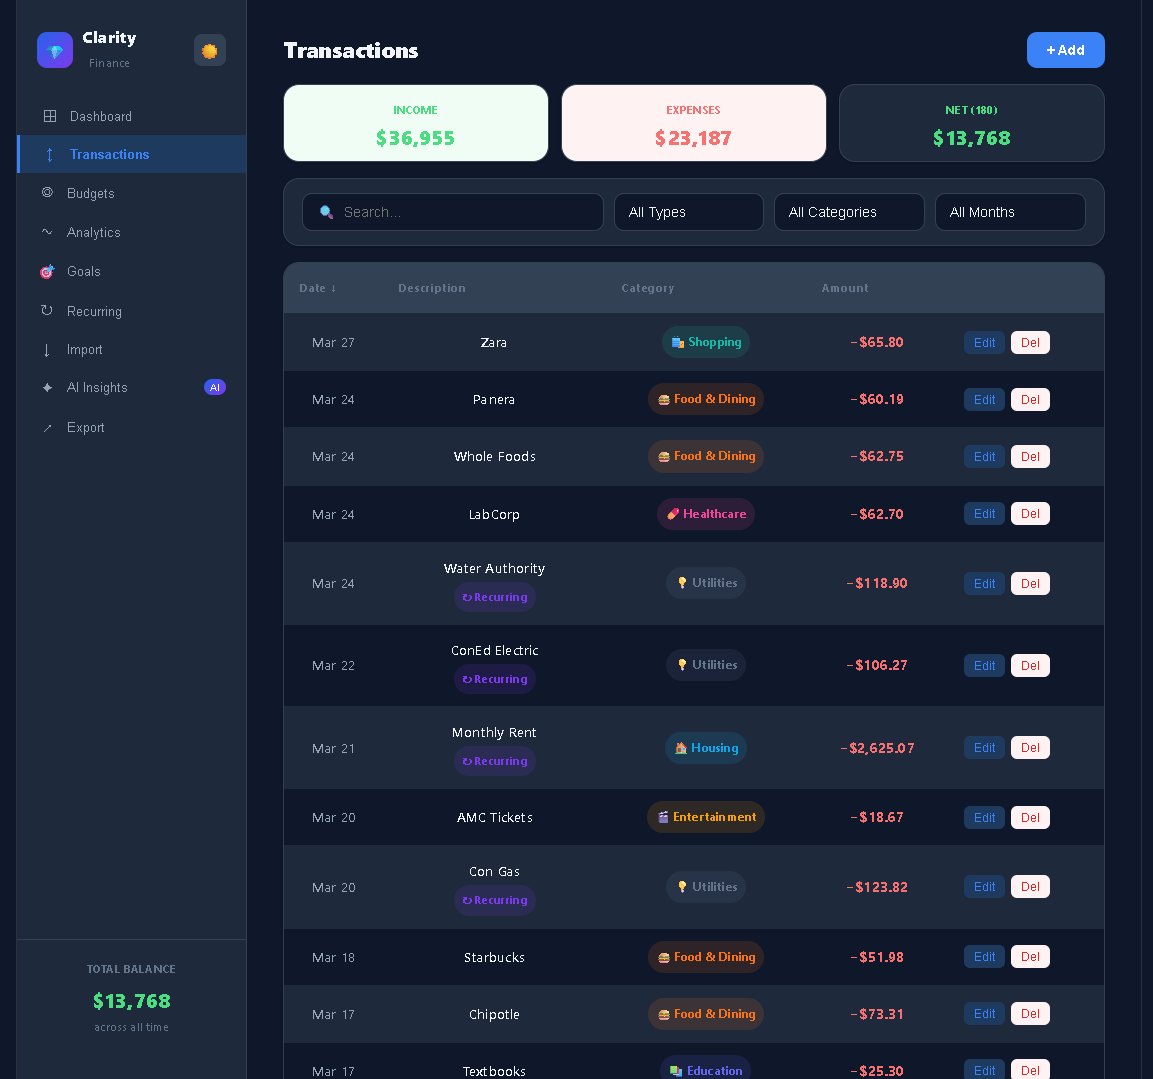The width and height of the screenshot is (1153, 1079).
Task: Add a new transaction with +Add
Action: point(1065,50)
